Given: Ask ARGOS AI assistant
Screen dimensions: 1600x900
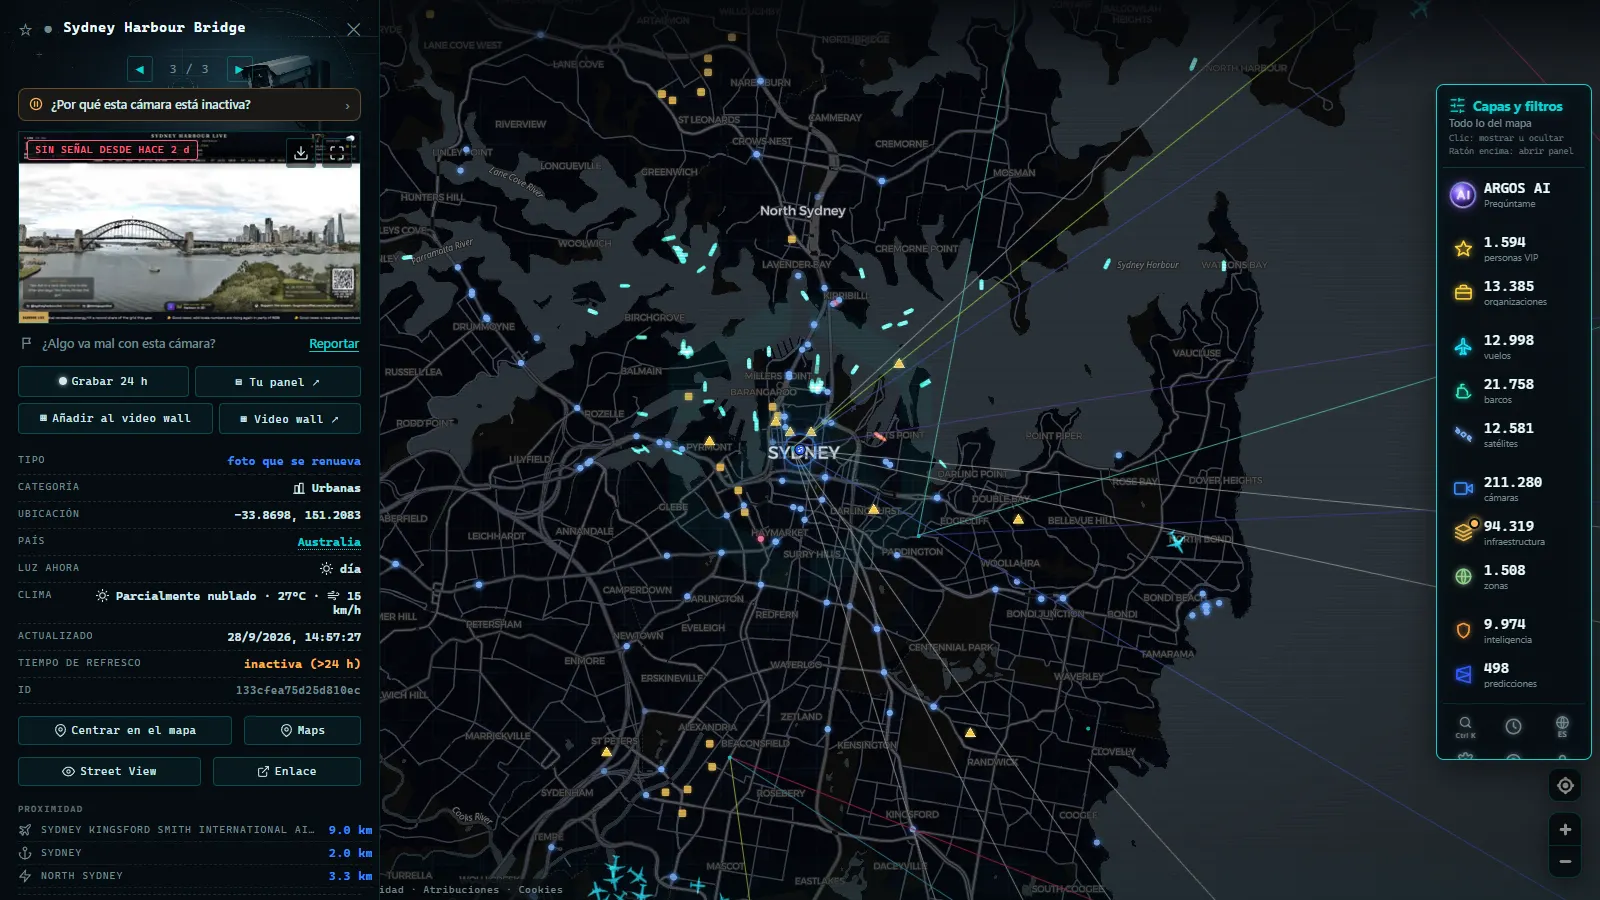Looking at the screenshot, I should click(1514, 194).
